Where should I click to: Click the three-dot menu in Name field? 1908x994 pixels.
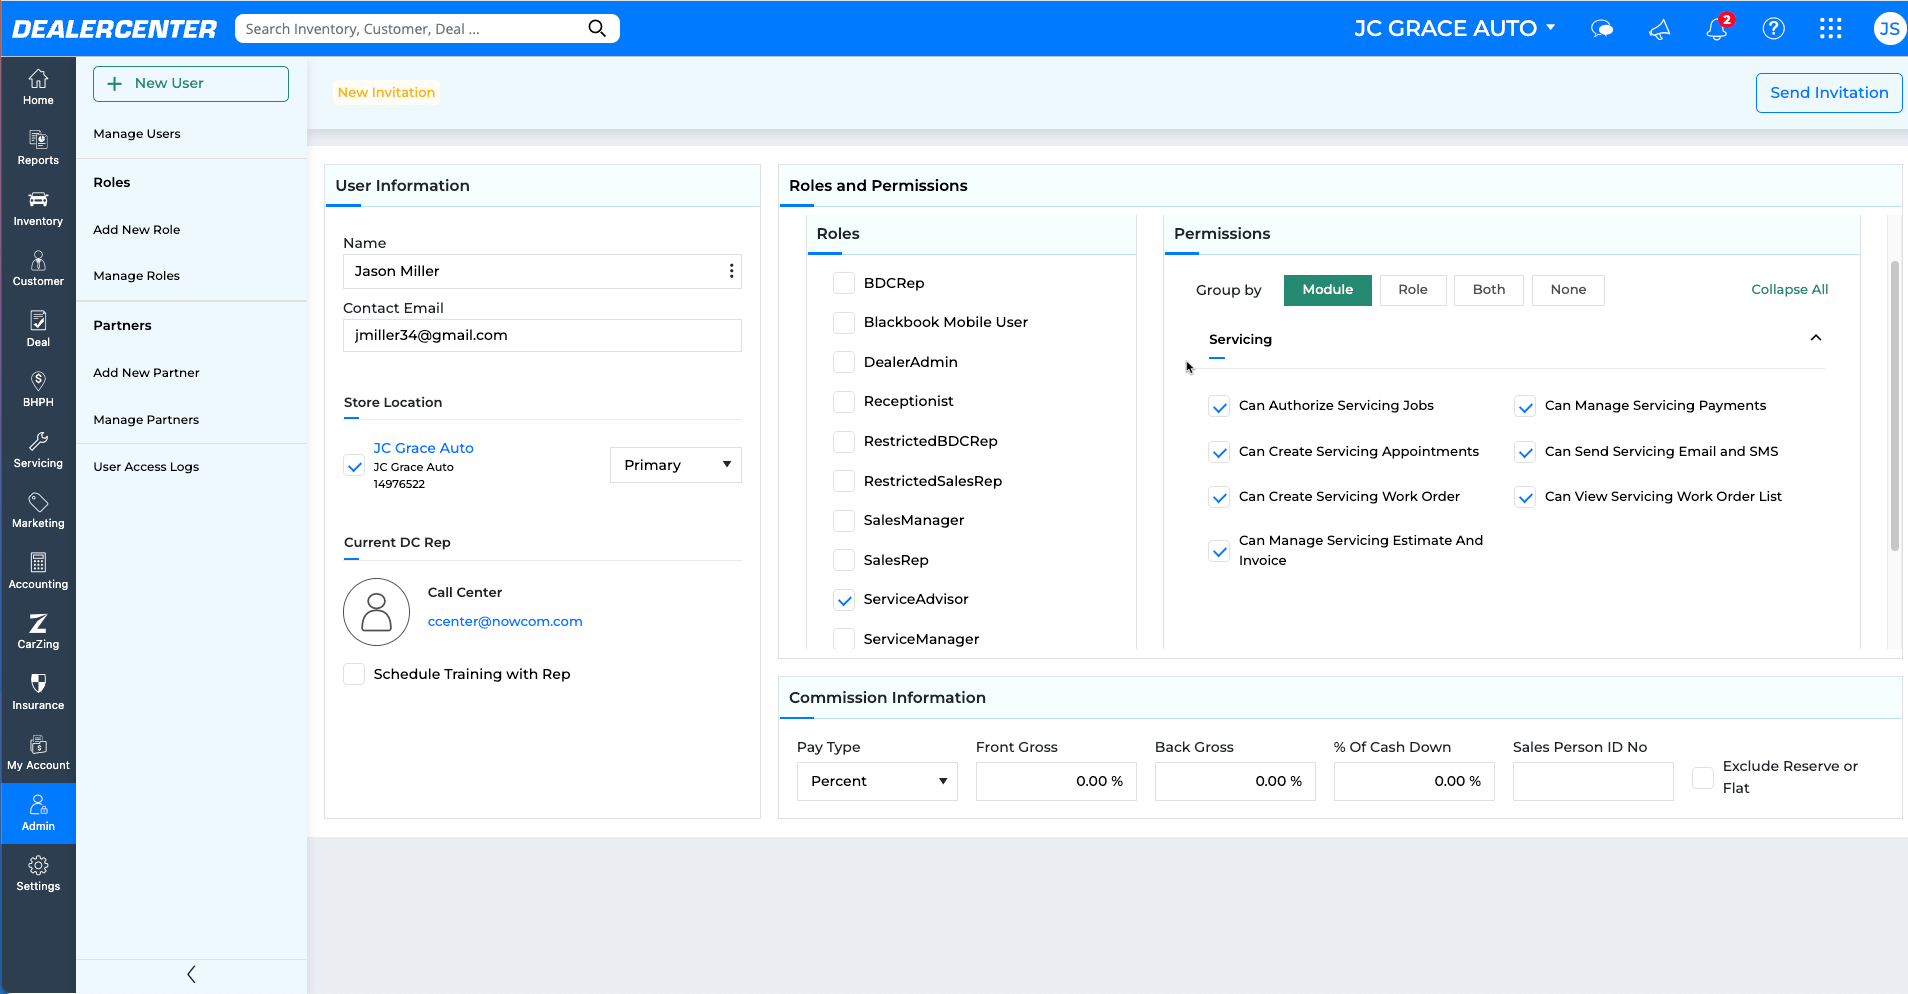(731, 271)
